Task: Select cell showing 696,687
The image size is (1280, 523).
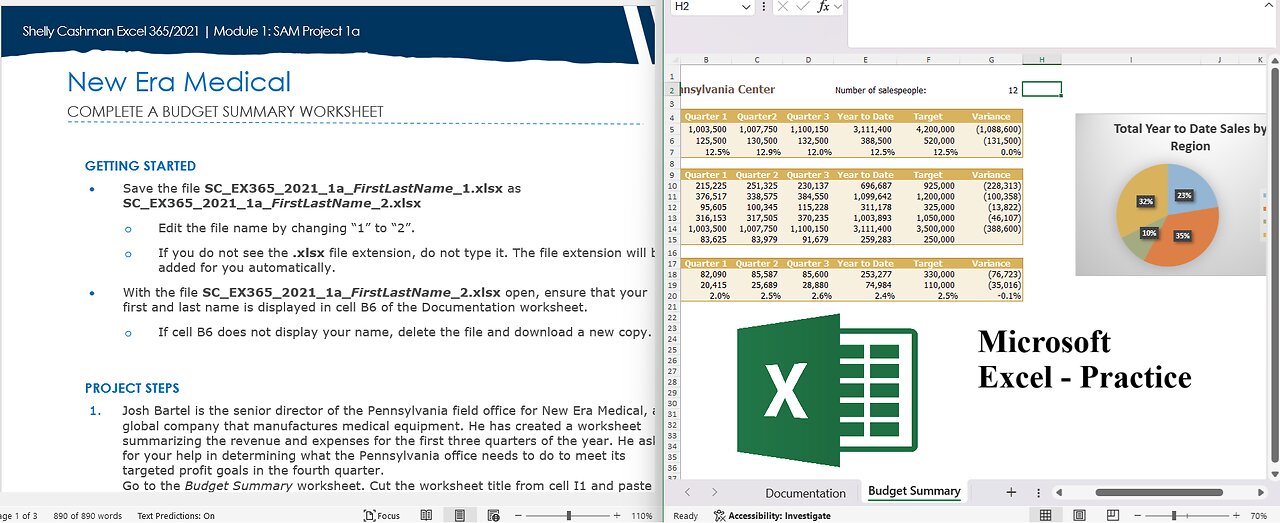Action: pyautogui.click(x=865, y=186)
